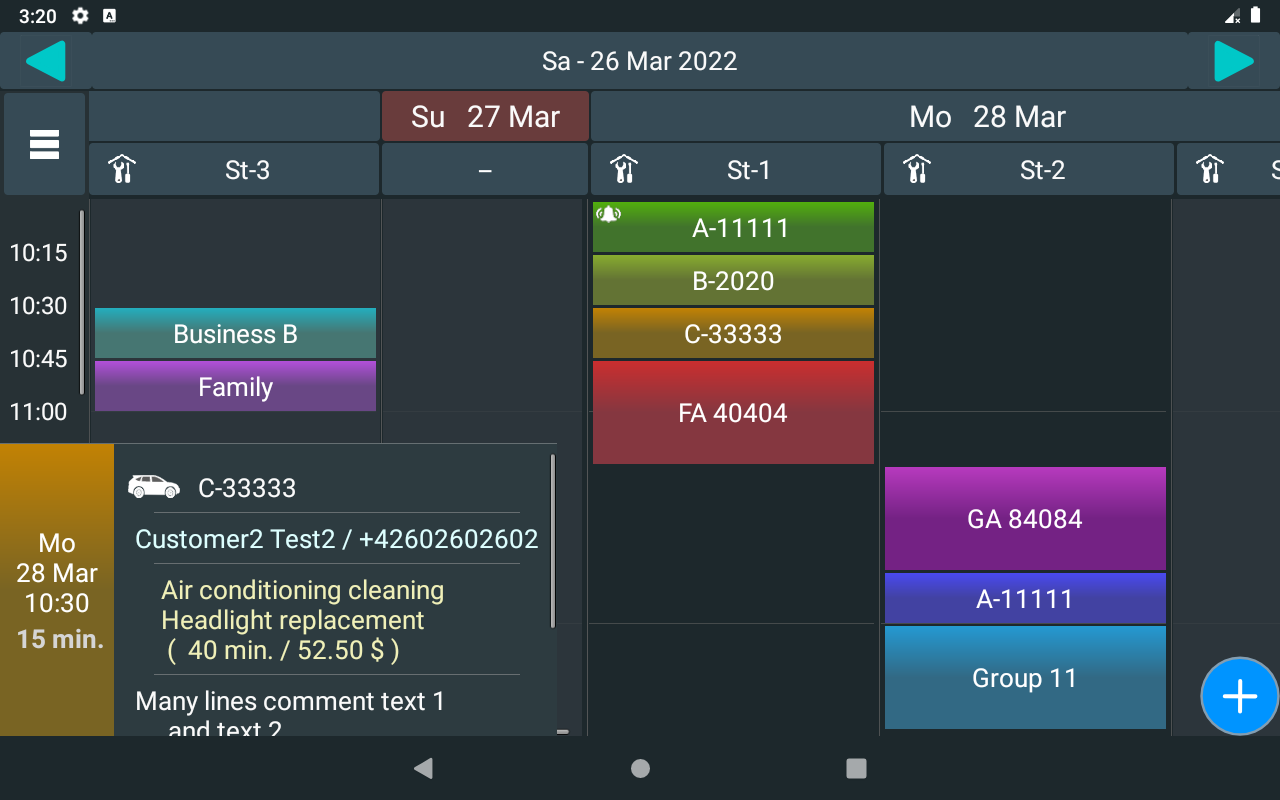Screen dimensions: 1280x800
Task: Tap the Android recent apps button
Action: (856, 768)
